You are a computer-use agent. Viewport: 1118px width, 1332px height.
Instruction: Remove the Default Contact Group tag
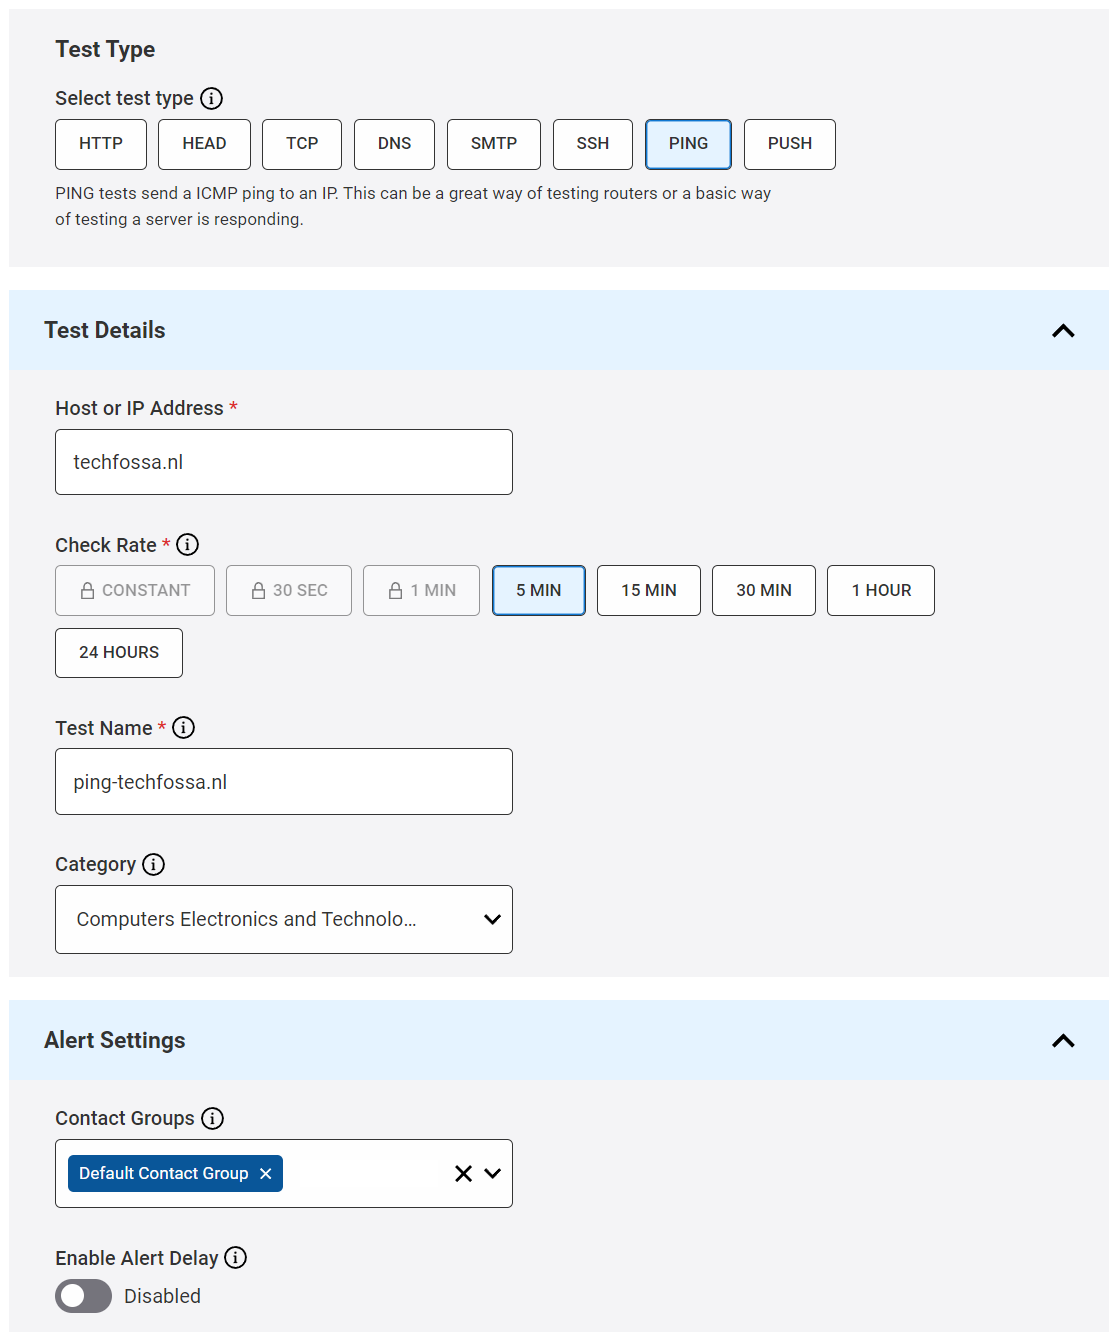tap(266, 1174)
